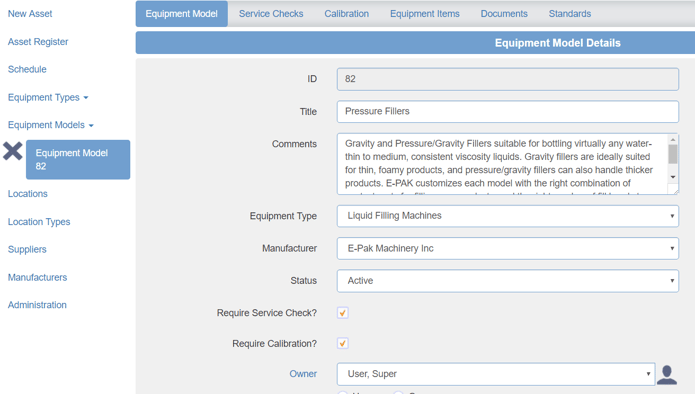This screenshot has height=394, width=695.
Task: Click Comments scrollbar up arrow
Action: click(x=673, y=140)
